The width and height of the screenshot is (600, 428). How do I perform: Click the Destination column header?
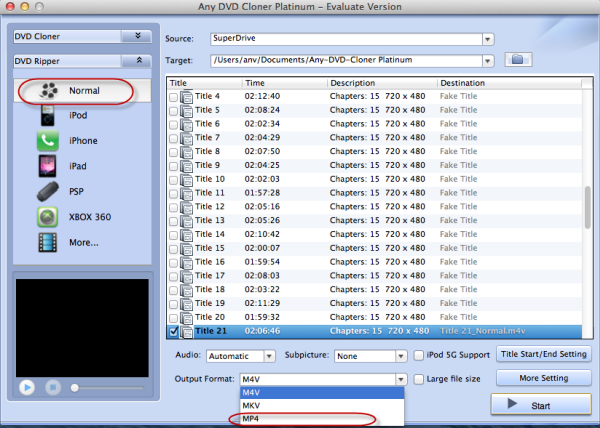click(509, 83)
